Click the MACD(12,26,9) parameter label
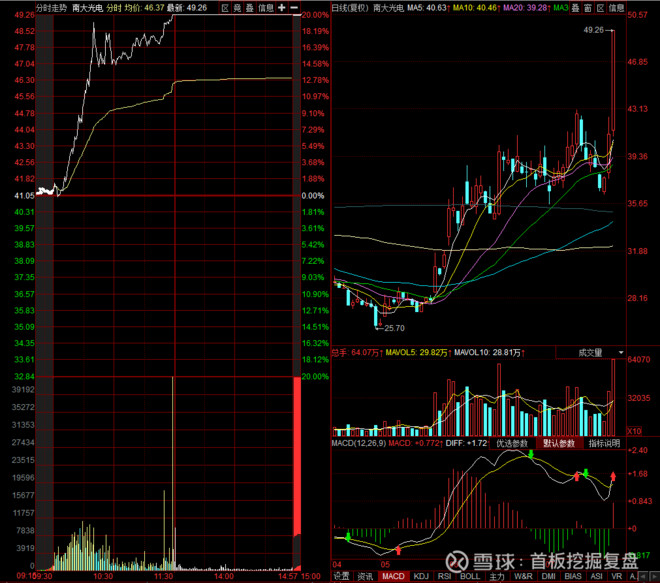This screenshot has width=660, height=583. pos(359,443)
